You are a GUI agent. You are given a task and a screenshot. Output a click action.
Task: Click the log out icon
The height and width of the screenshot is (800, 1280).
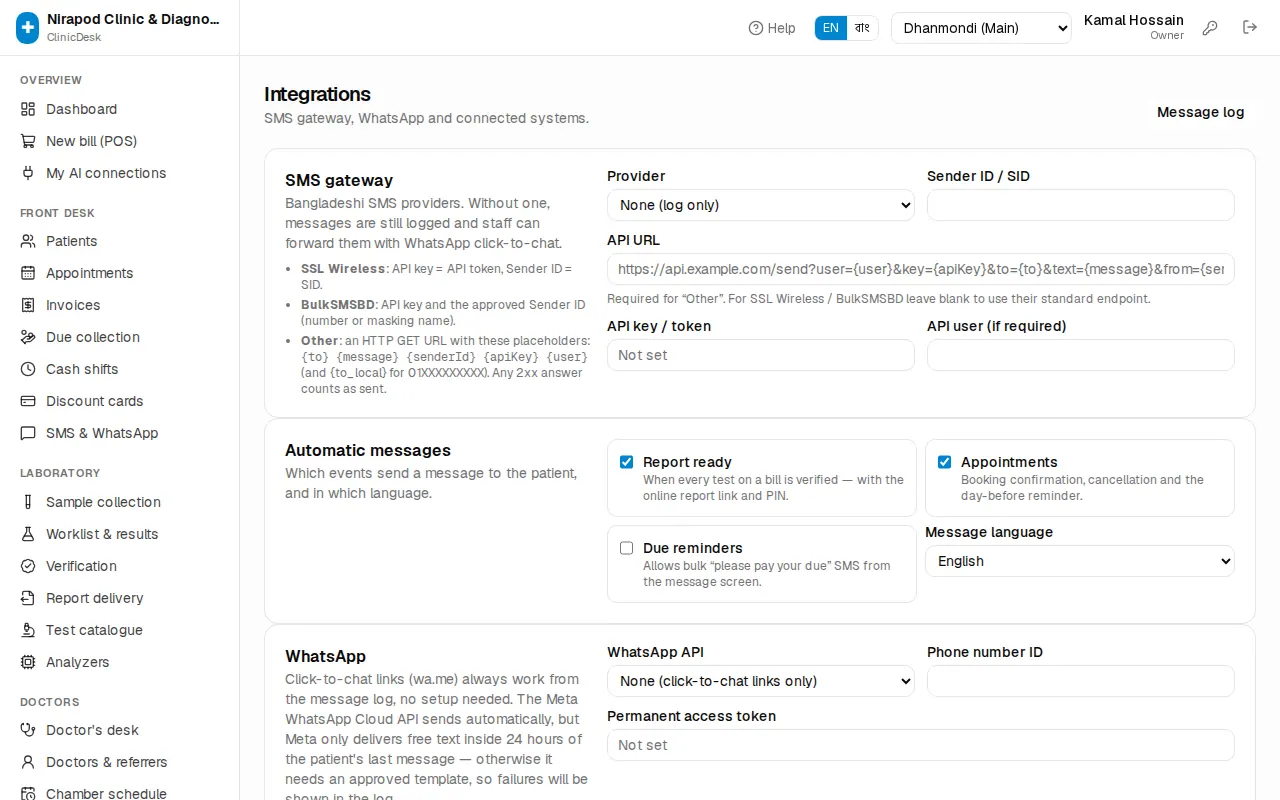coord(1250,28)
